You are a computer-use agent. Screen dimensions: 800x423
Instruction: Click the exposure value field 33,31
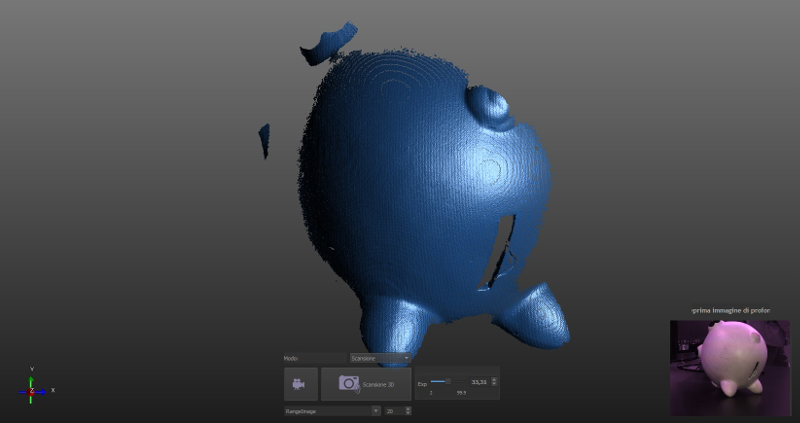coord(479,382)
